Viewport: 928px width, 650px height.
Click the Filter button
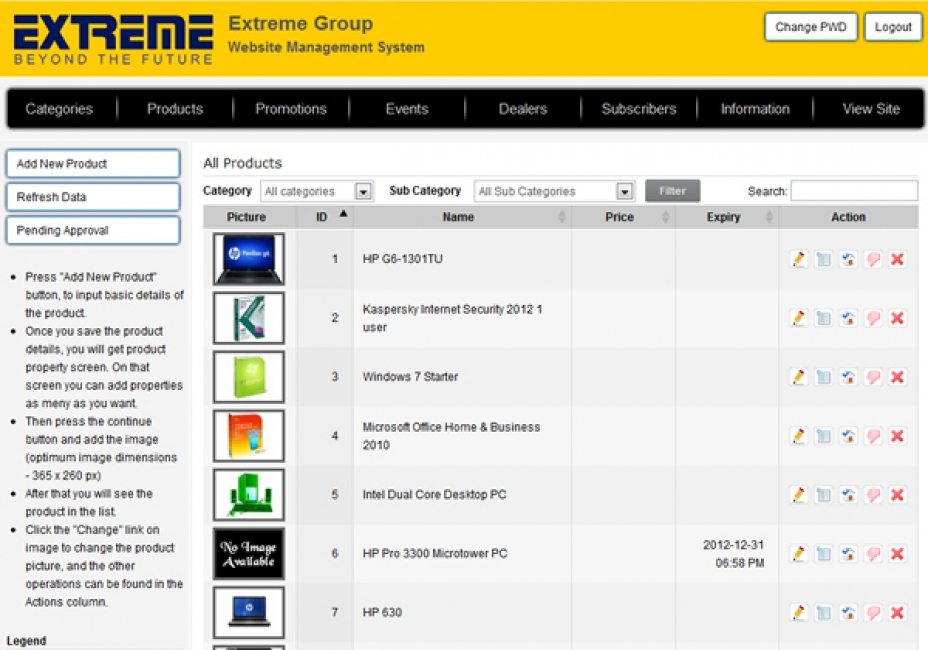(x=672, y=191)
